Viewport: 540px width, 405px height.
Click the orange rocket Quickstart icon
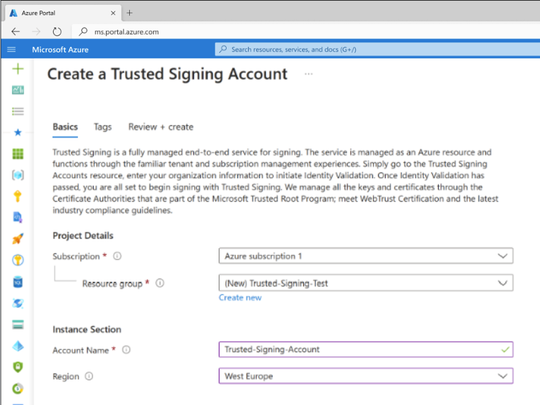point(18,238)
